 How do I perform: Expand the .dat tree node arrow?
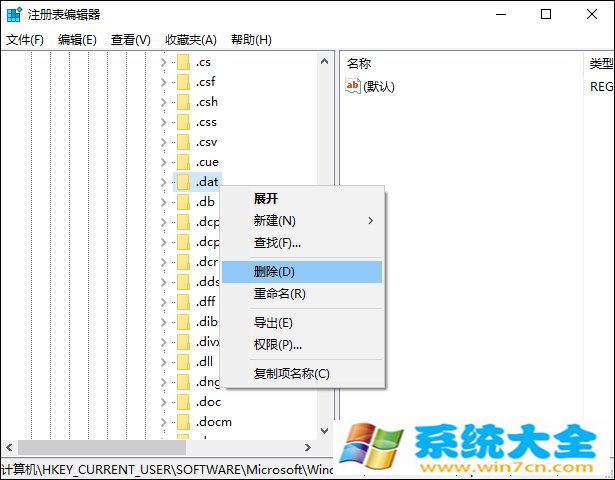tap(163, 182)
